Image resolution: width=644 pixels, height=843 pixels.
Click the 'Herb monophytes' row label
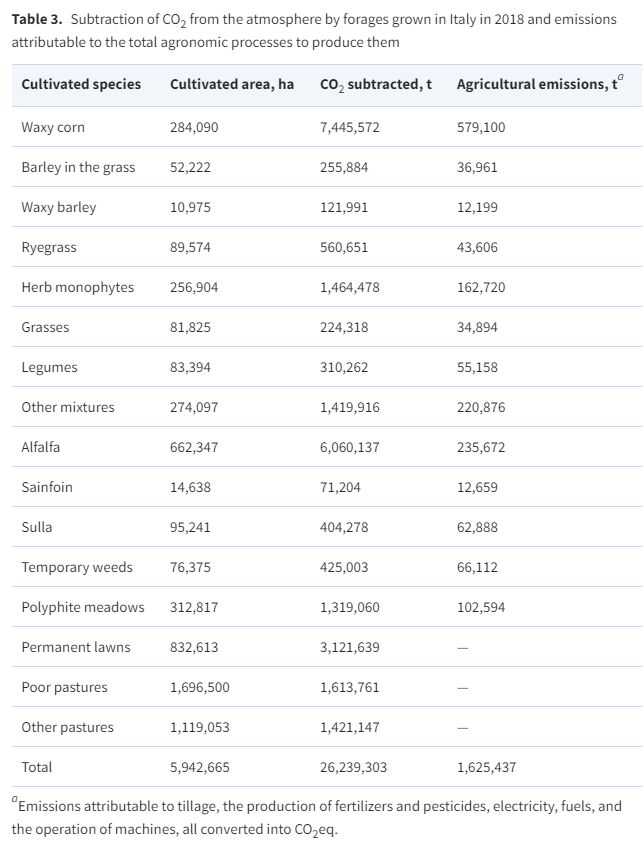coord(77,287)
